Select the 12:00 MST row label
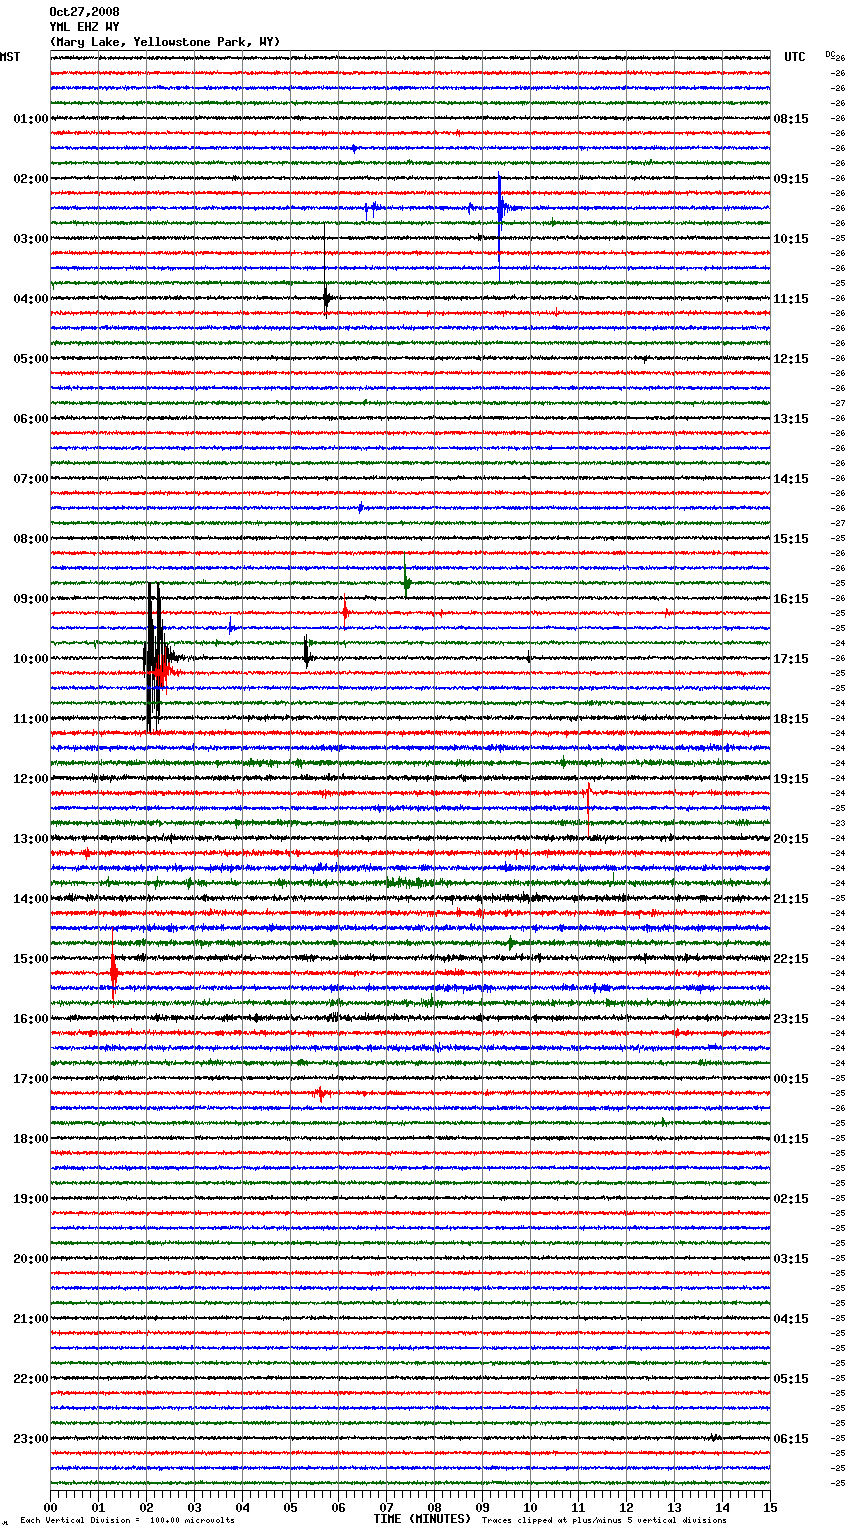 coord(31,779)
